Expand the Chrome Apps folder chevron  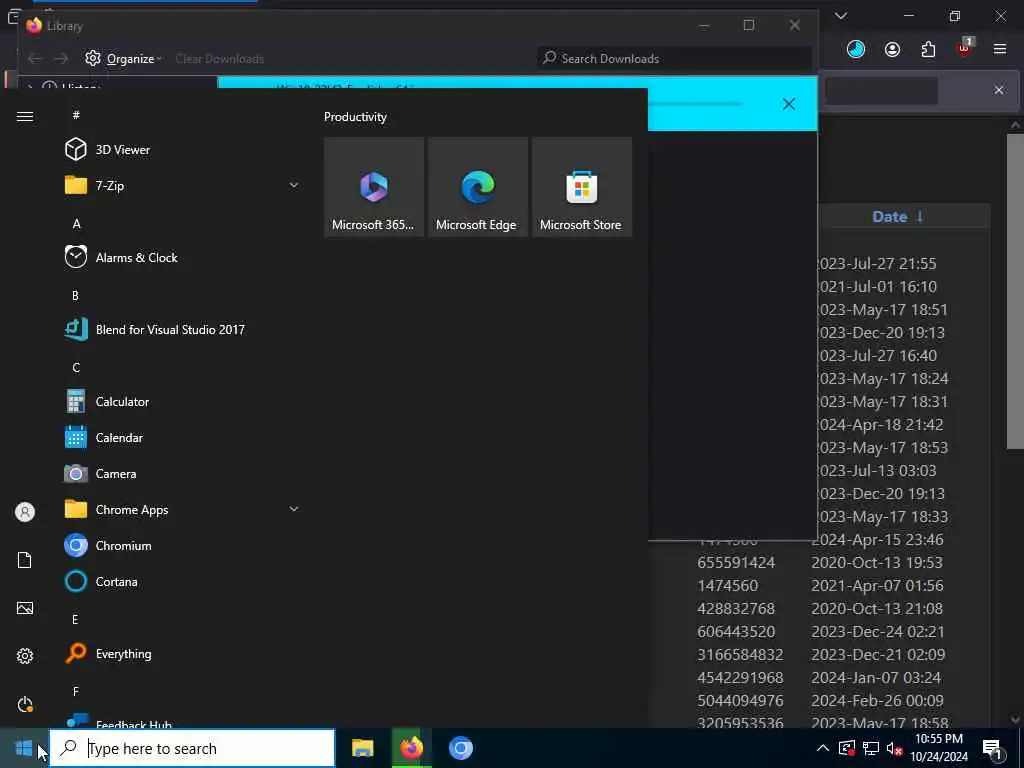pos(294,509)
